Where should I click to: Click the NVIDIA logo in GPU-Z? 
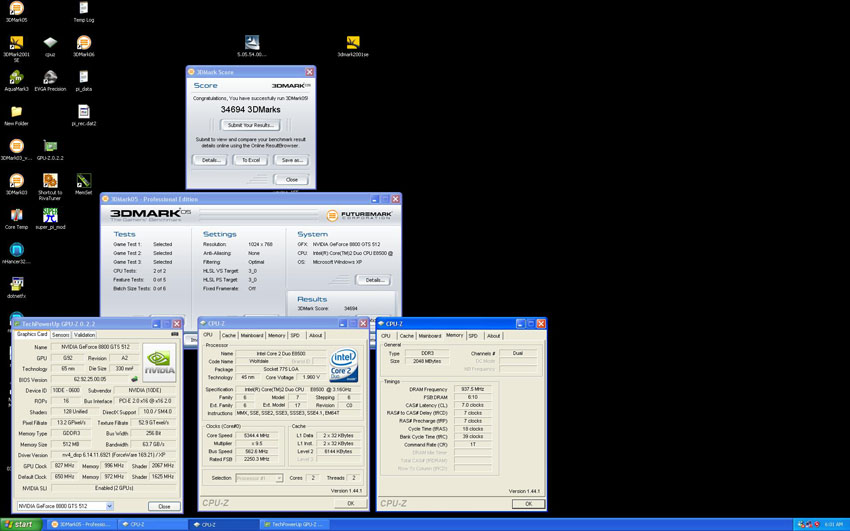[x=159, y=362]
